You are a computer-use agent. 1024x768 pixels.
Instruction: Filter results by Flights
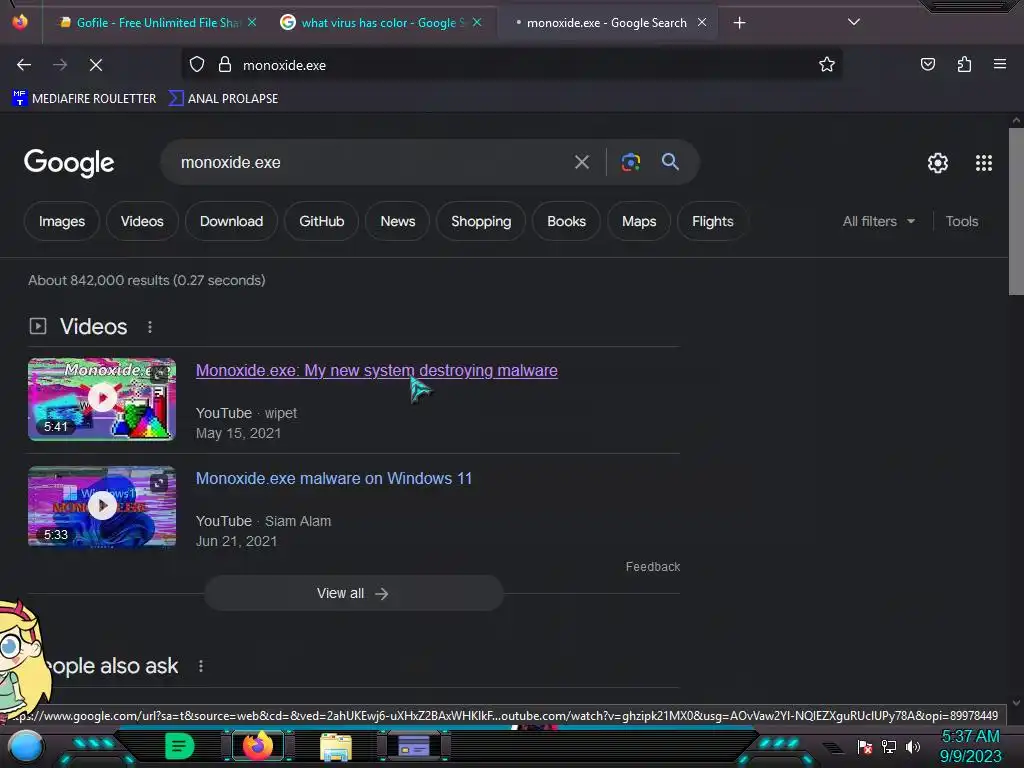click(712, 221)
